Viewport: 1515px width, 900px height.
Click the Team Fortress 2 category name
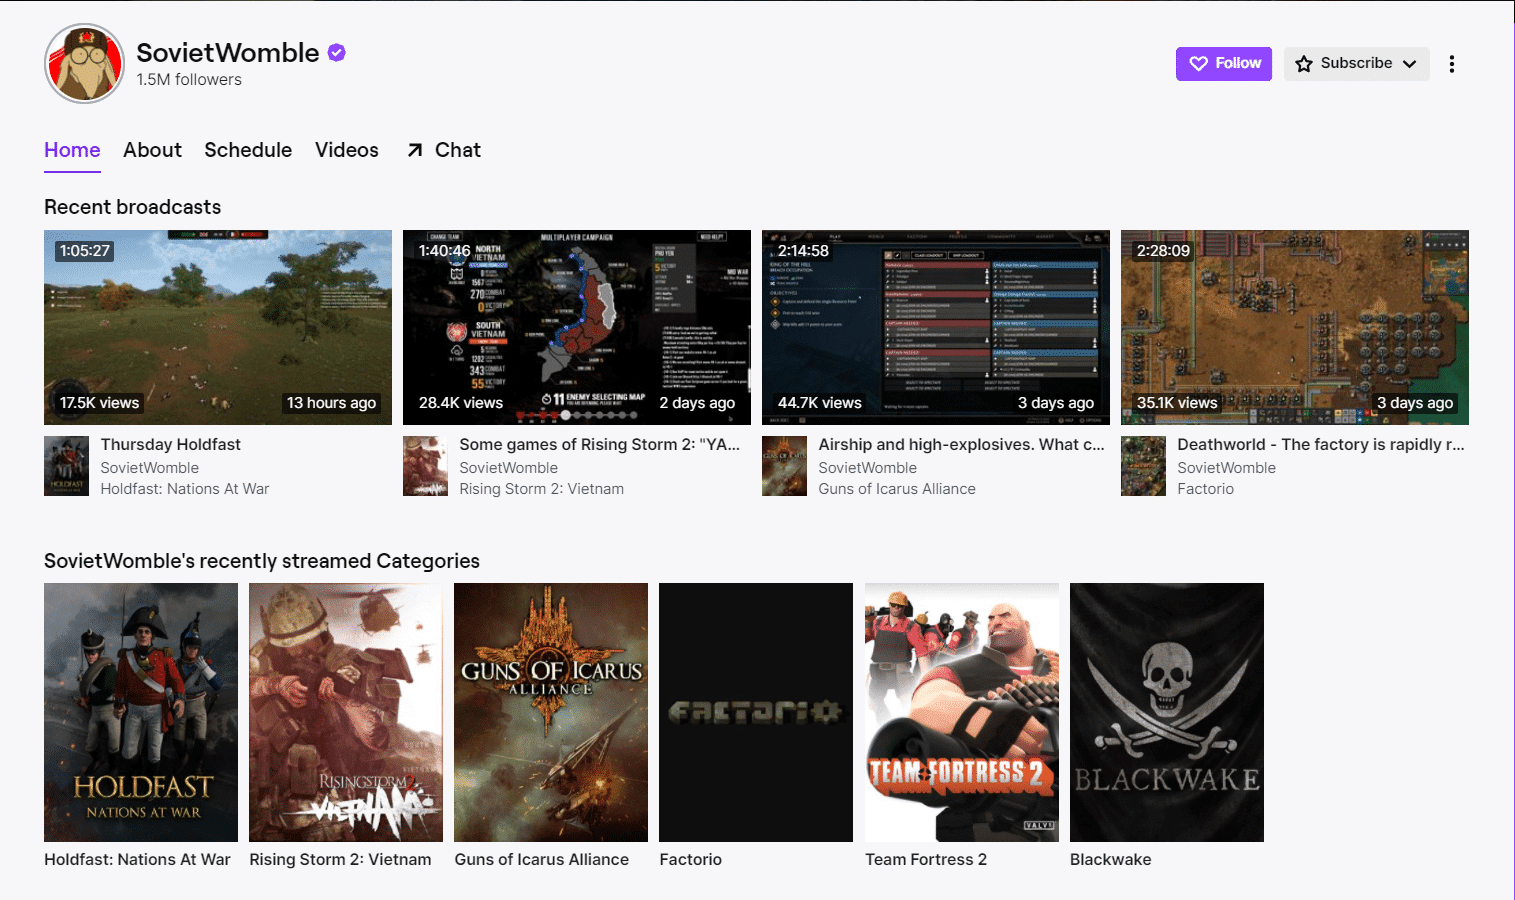926,859
